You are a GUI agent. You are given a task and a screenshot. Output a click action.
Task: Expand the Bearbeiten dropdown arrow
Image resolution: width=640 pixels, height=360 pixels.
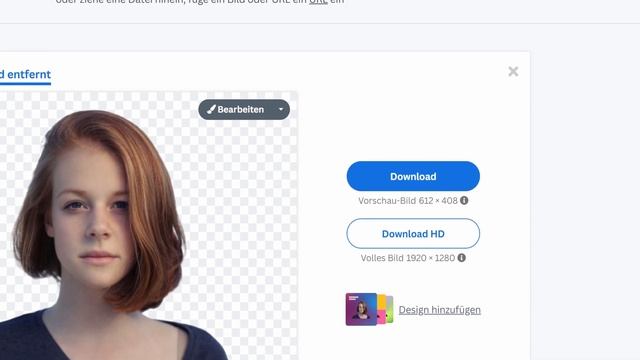point(281,109)
